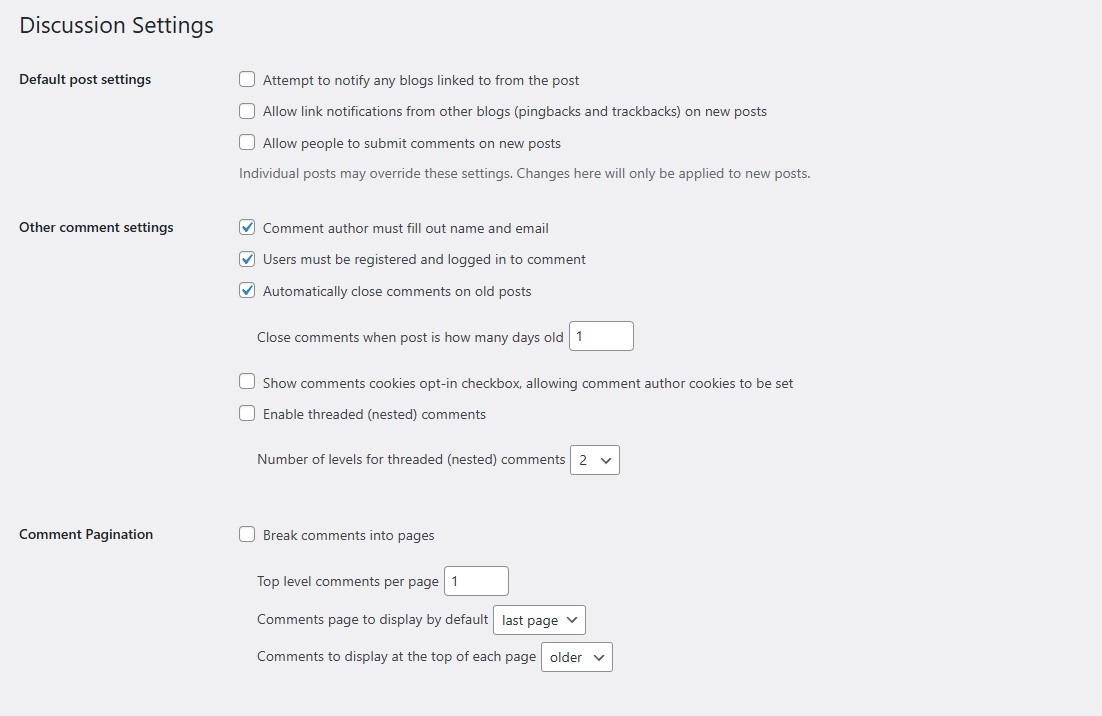Uncheck "Automatically close comments on old posts"
Image resolution: width=1102 pixels, height=716 pixels.
247,290
